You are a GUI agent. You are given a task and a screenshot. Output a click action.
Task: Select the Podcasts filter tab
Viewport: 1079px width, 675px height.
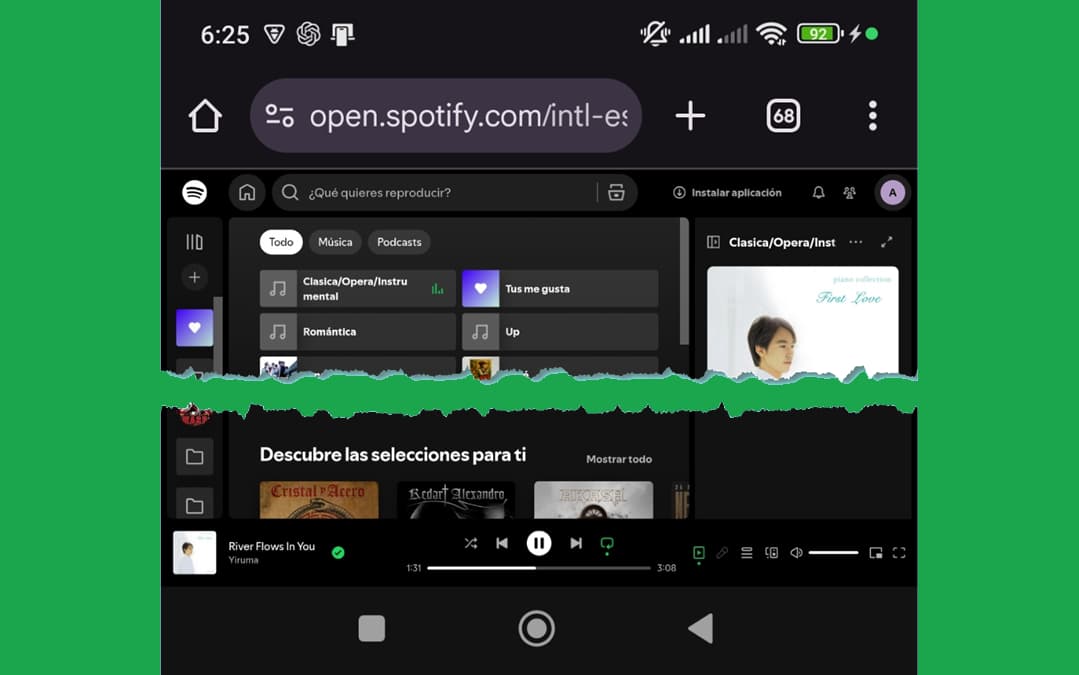(x=399, y=242)
